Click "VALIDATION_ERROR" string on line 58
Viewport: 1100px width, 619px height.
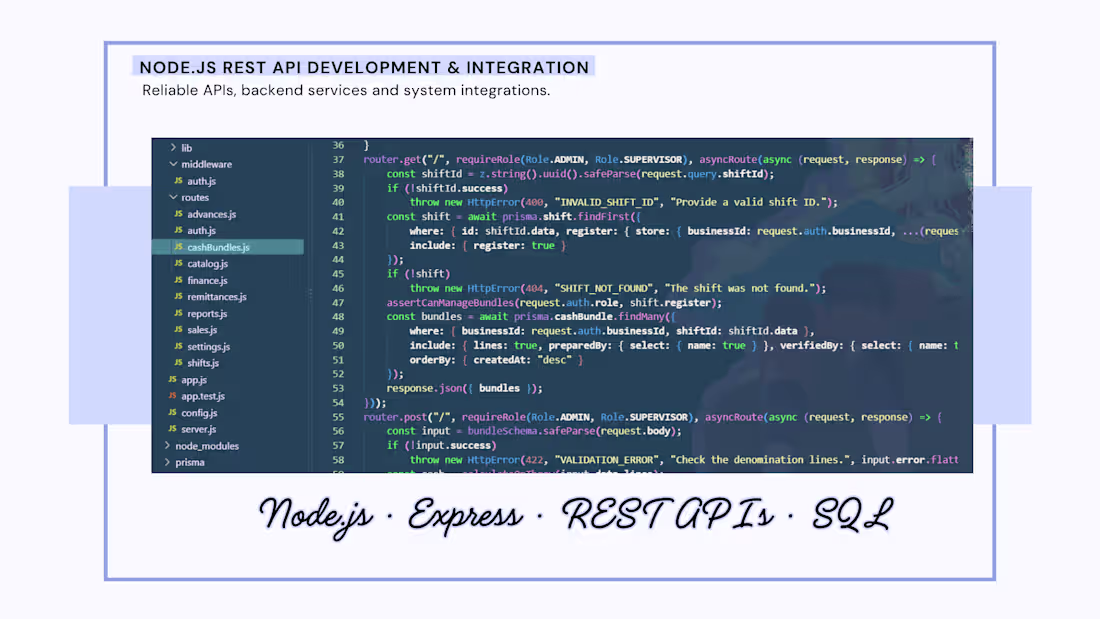tap(607, 460)
